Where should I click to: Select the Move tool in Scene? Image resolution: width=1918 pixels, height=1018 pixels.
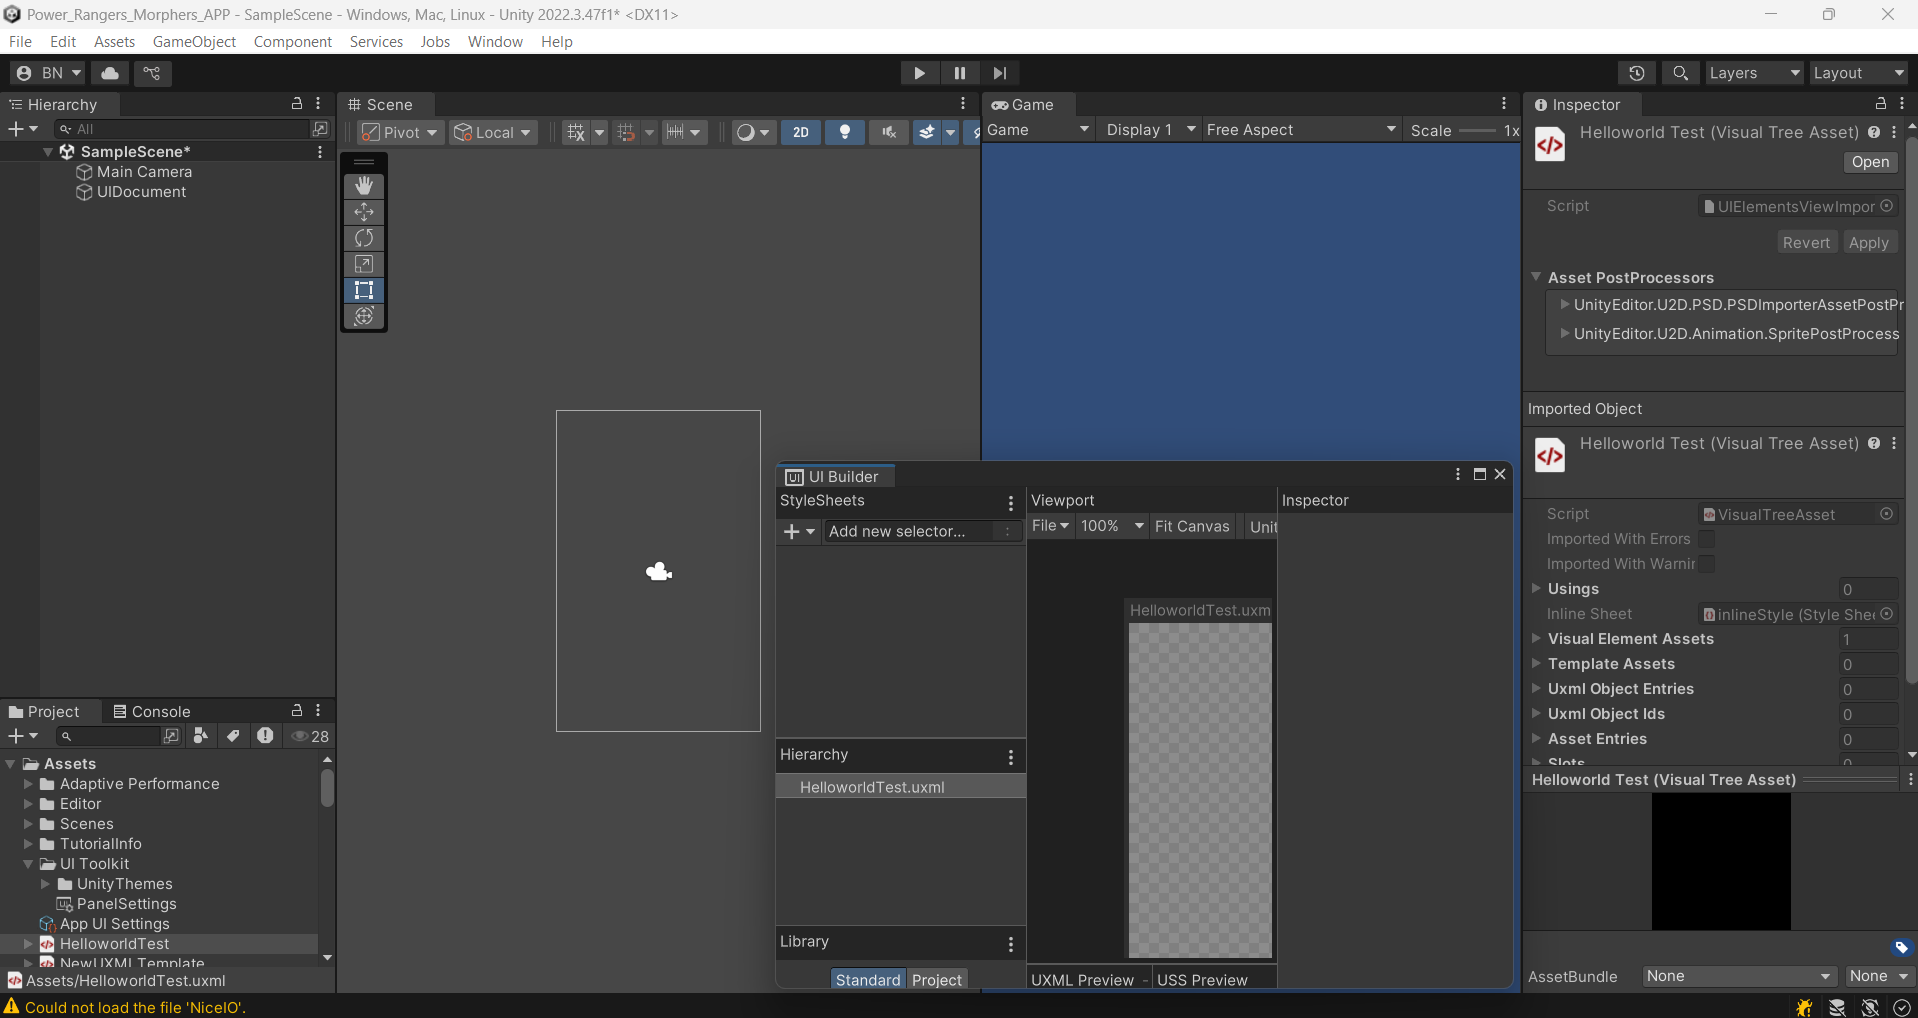click(364, 212)
